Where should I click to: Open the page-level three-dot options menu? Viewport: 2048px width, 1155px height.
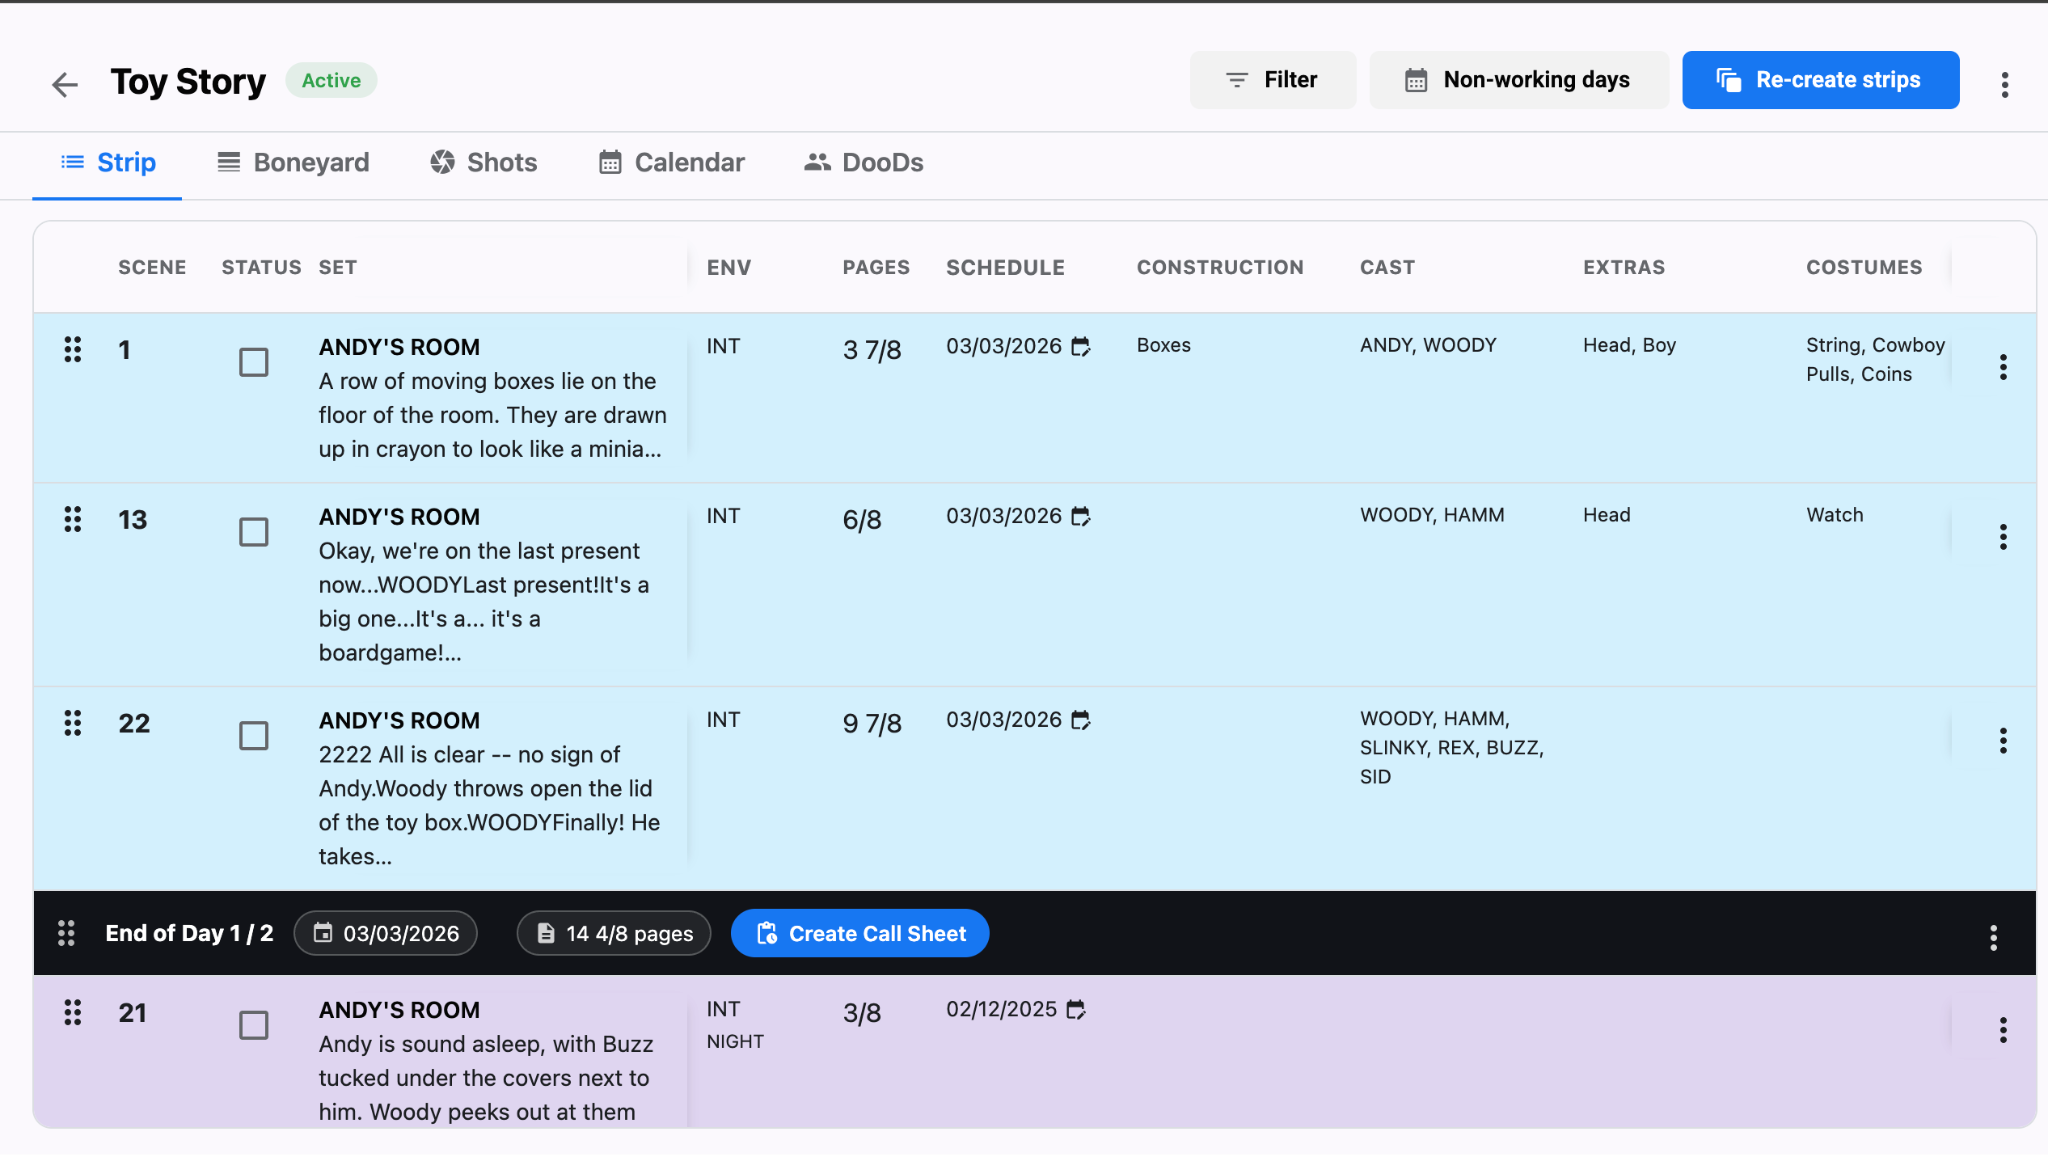[2004, 84]
